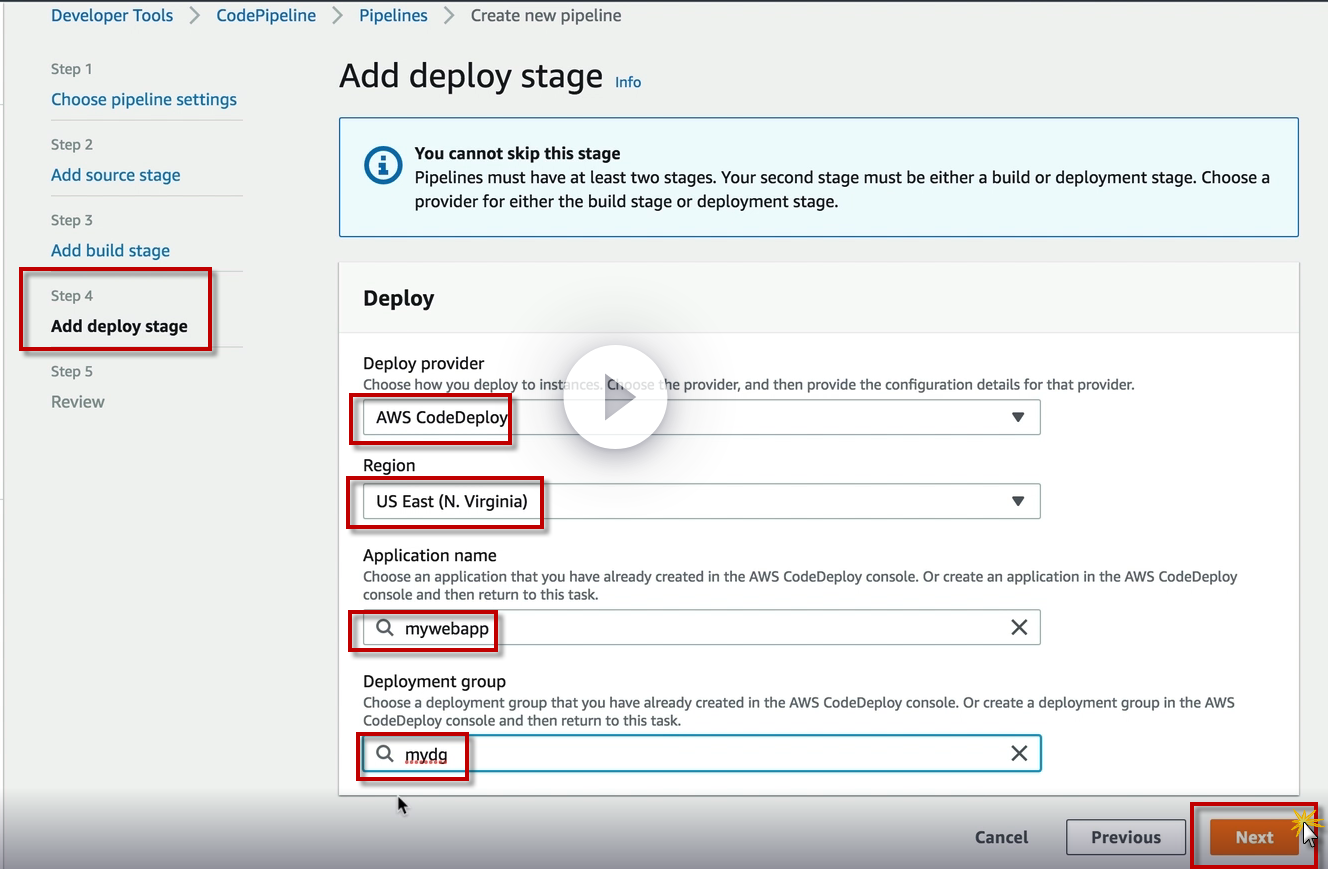This screenshot has height=869, width=1328.
Task: Click the Step 4 label
Action: point(72,296)
